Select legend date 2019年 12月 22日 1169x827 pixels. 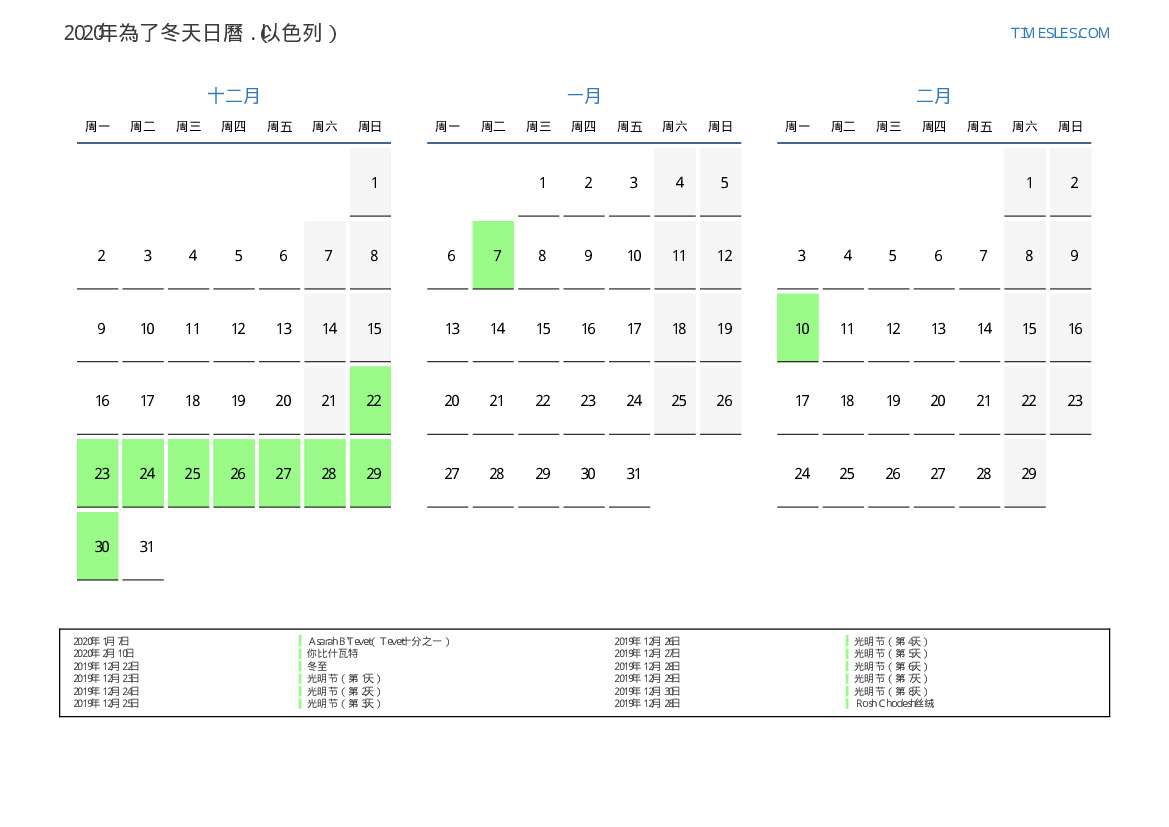(106, 666)
